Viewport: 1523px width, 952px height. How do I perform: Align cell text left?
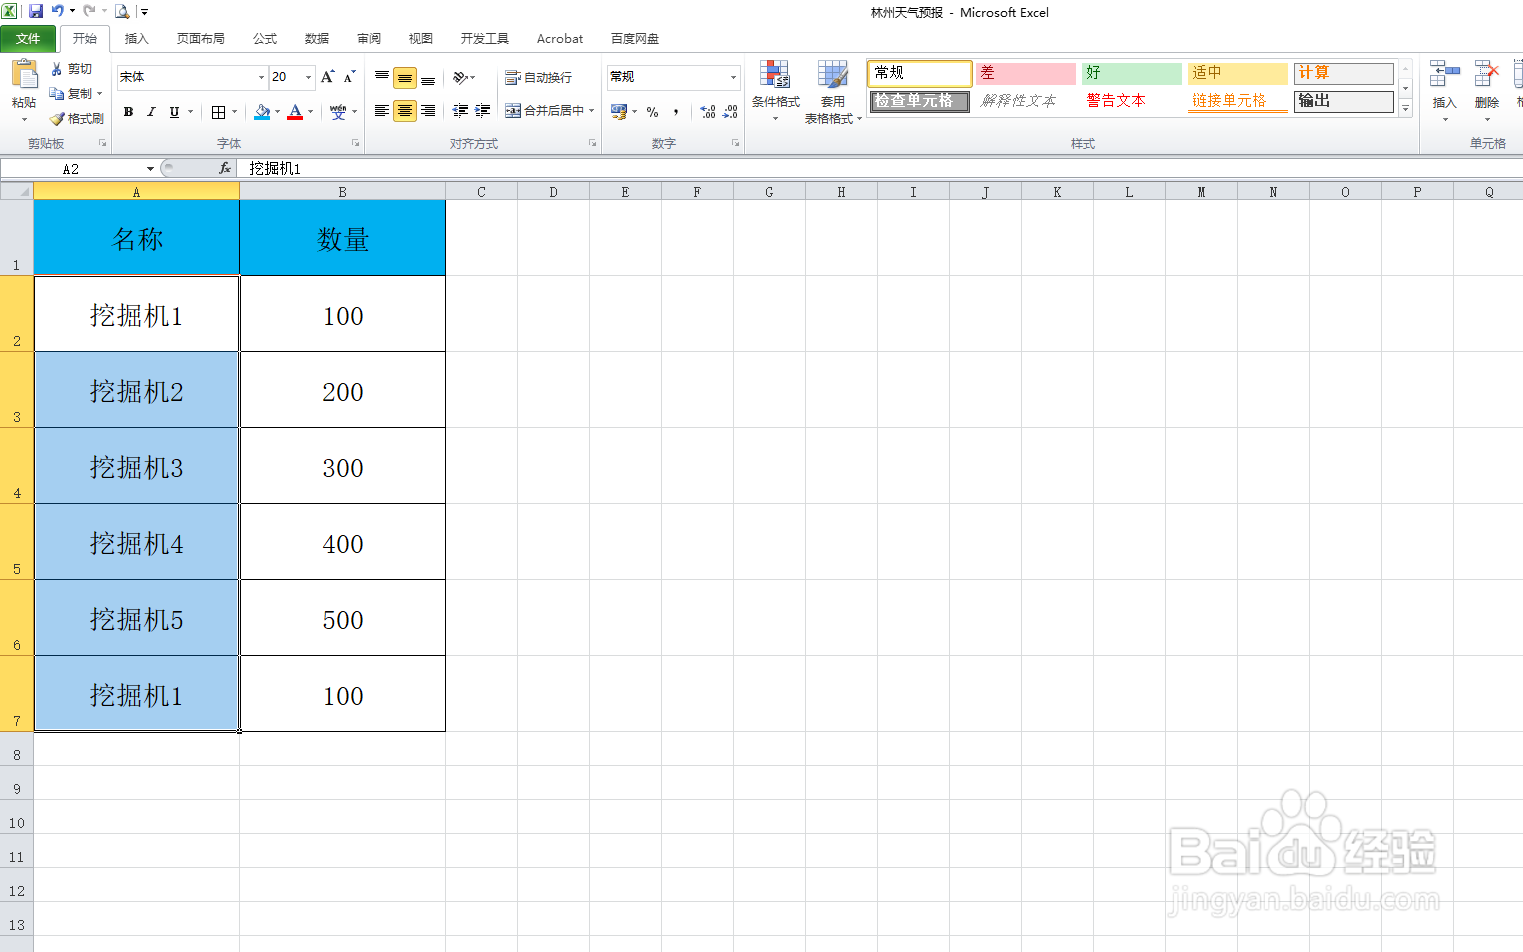382,111
